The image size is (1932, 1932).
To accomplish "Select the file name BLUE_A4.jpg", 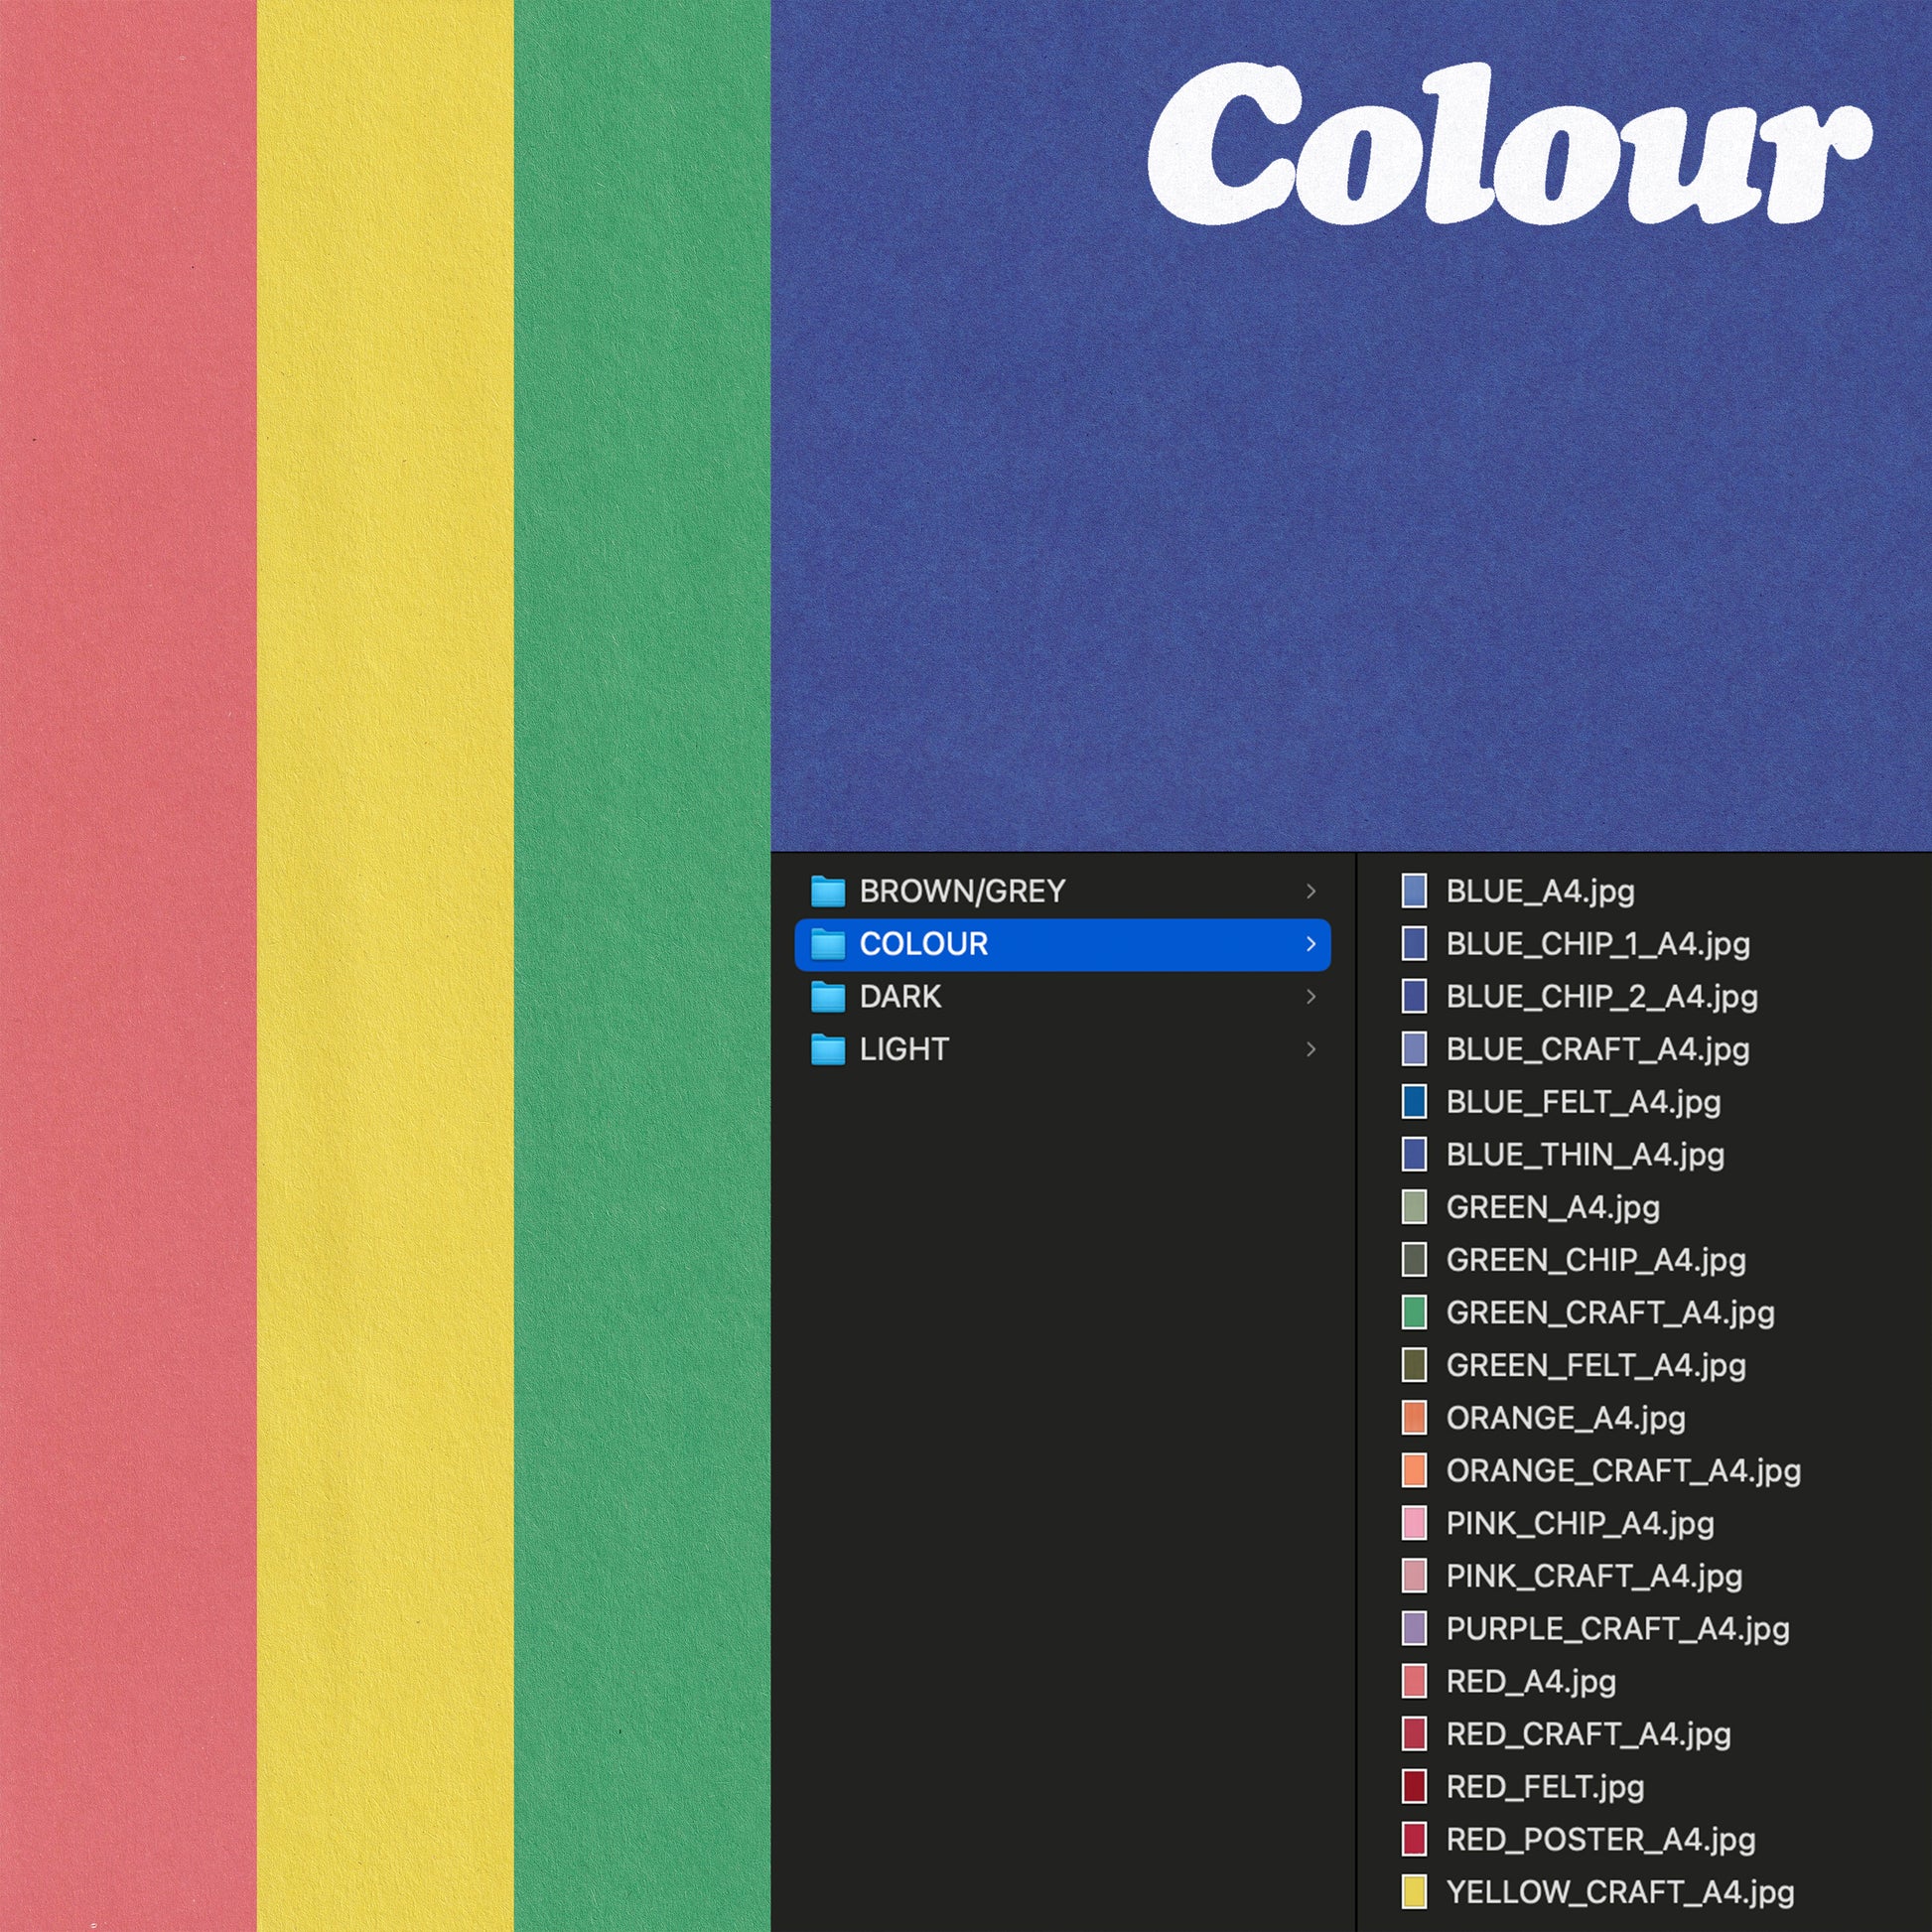I will [1540, 891].
